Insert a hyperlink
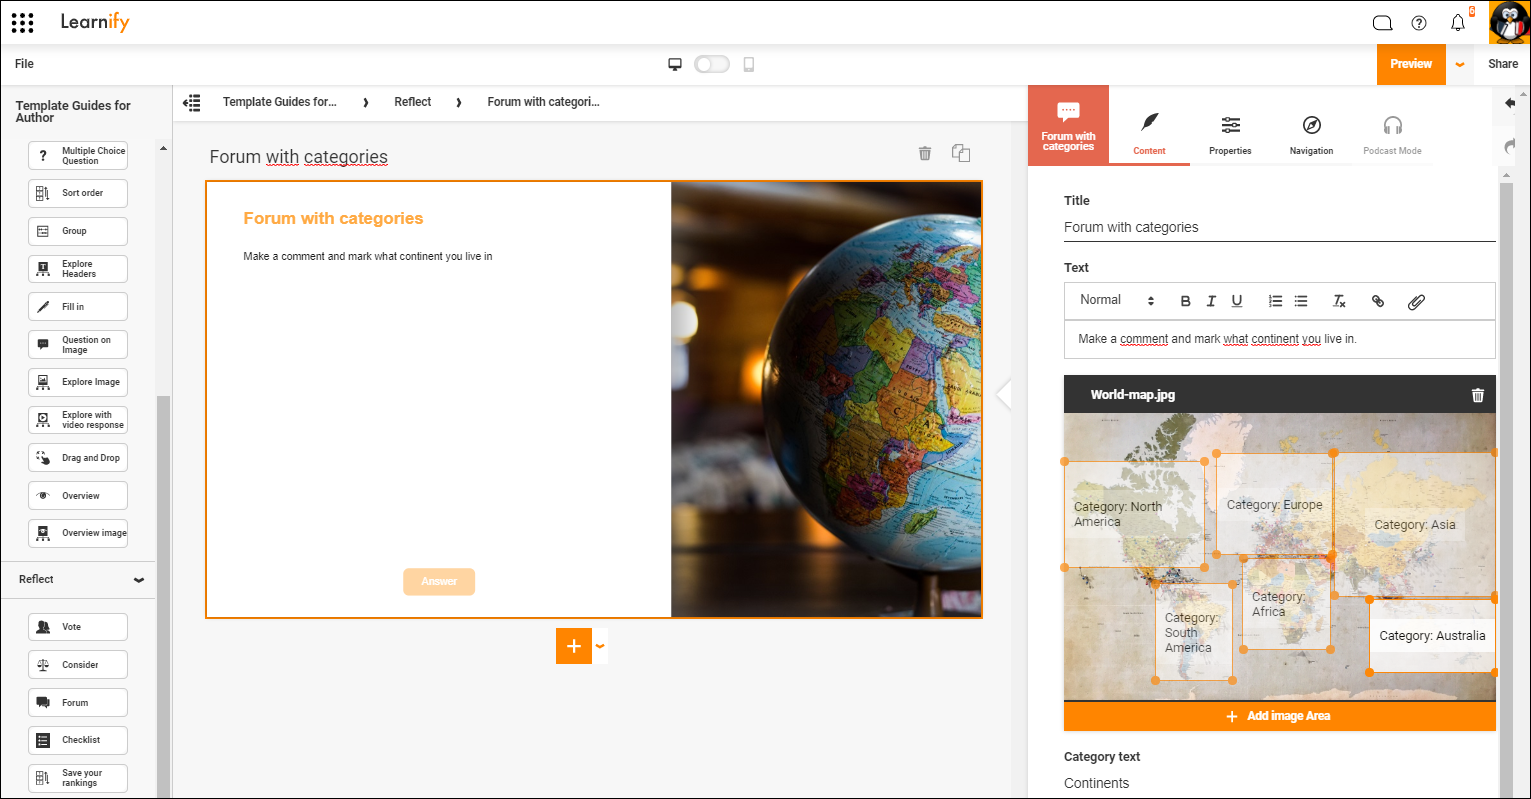 tap(1378, 301)
